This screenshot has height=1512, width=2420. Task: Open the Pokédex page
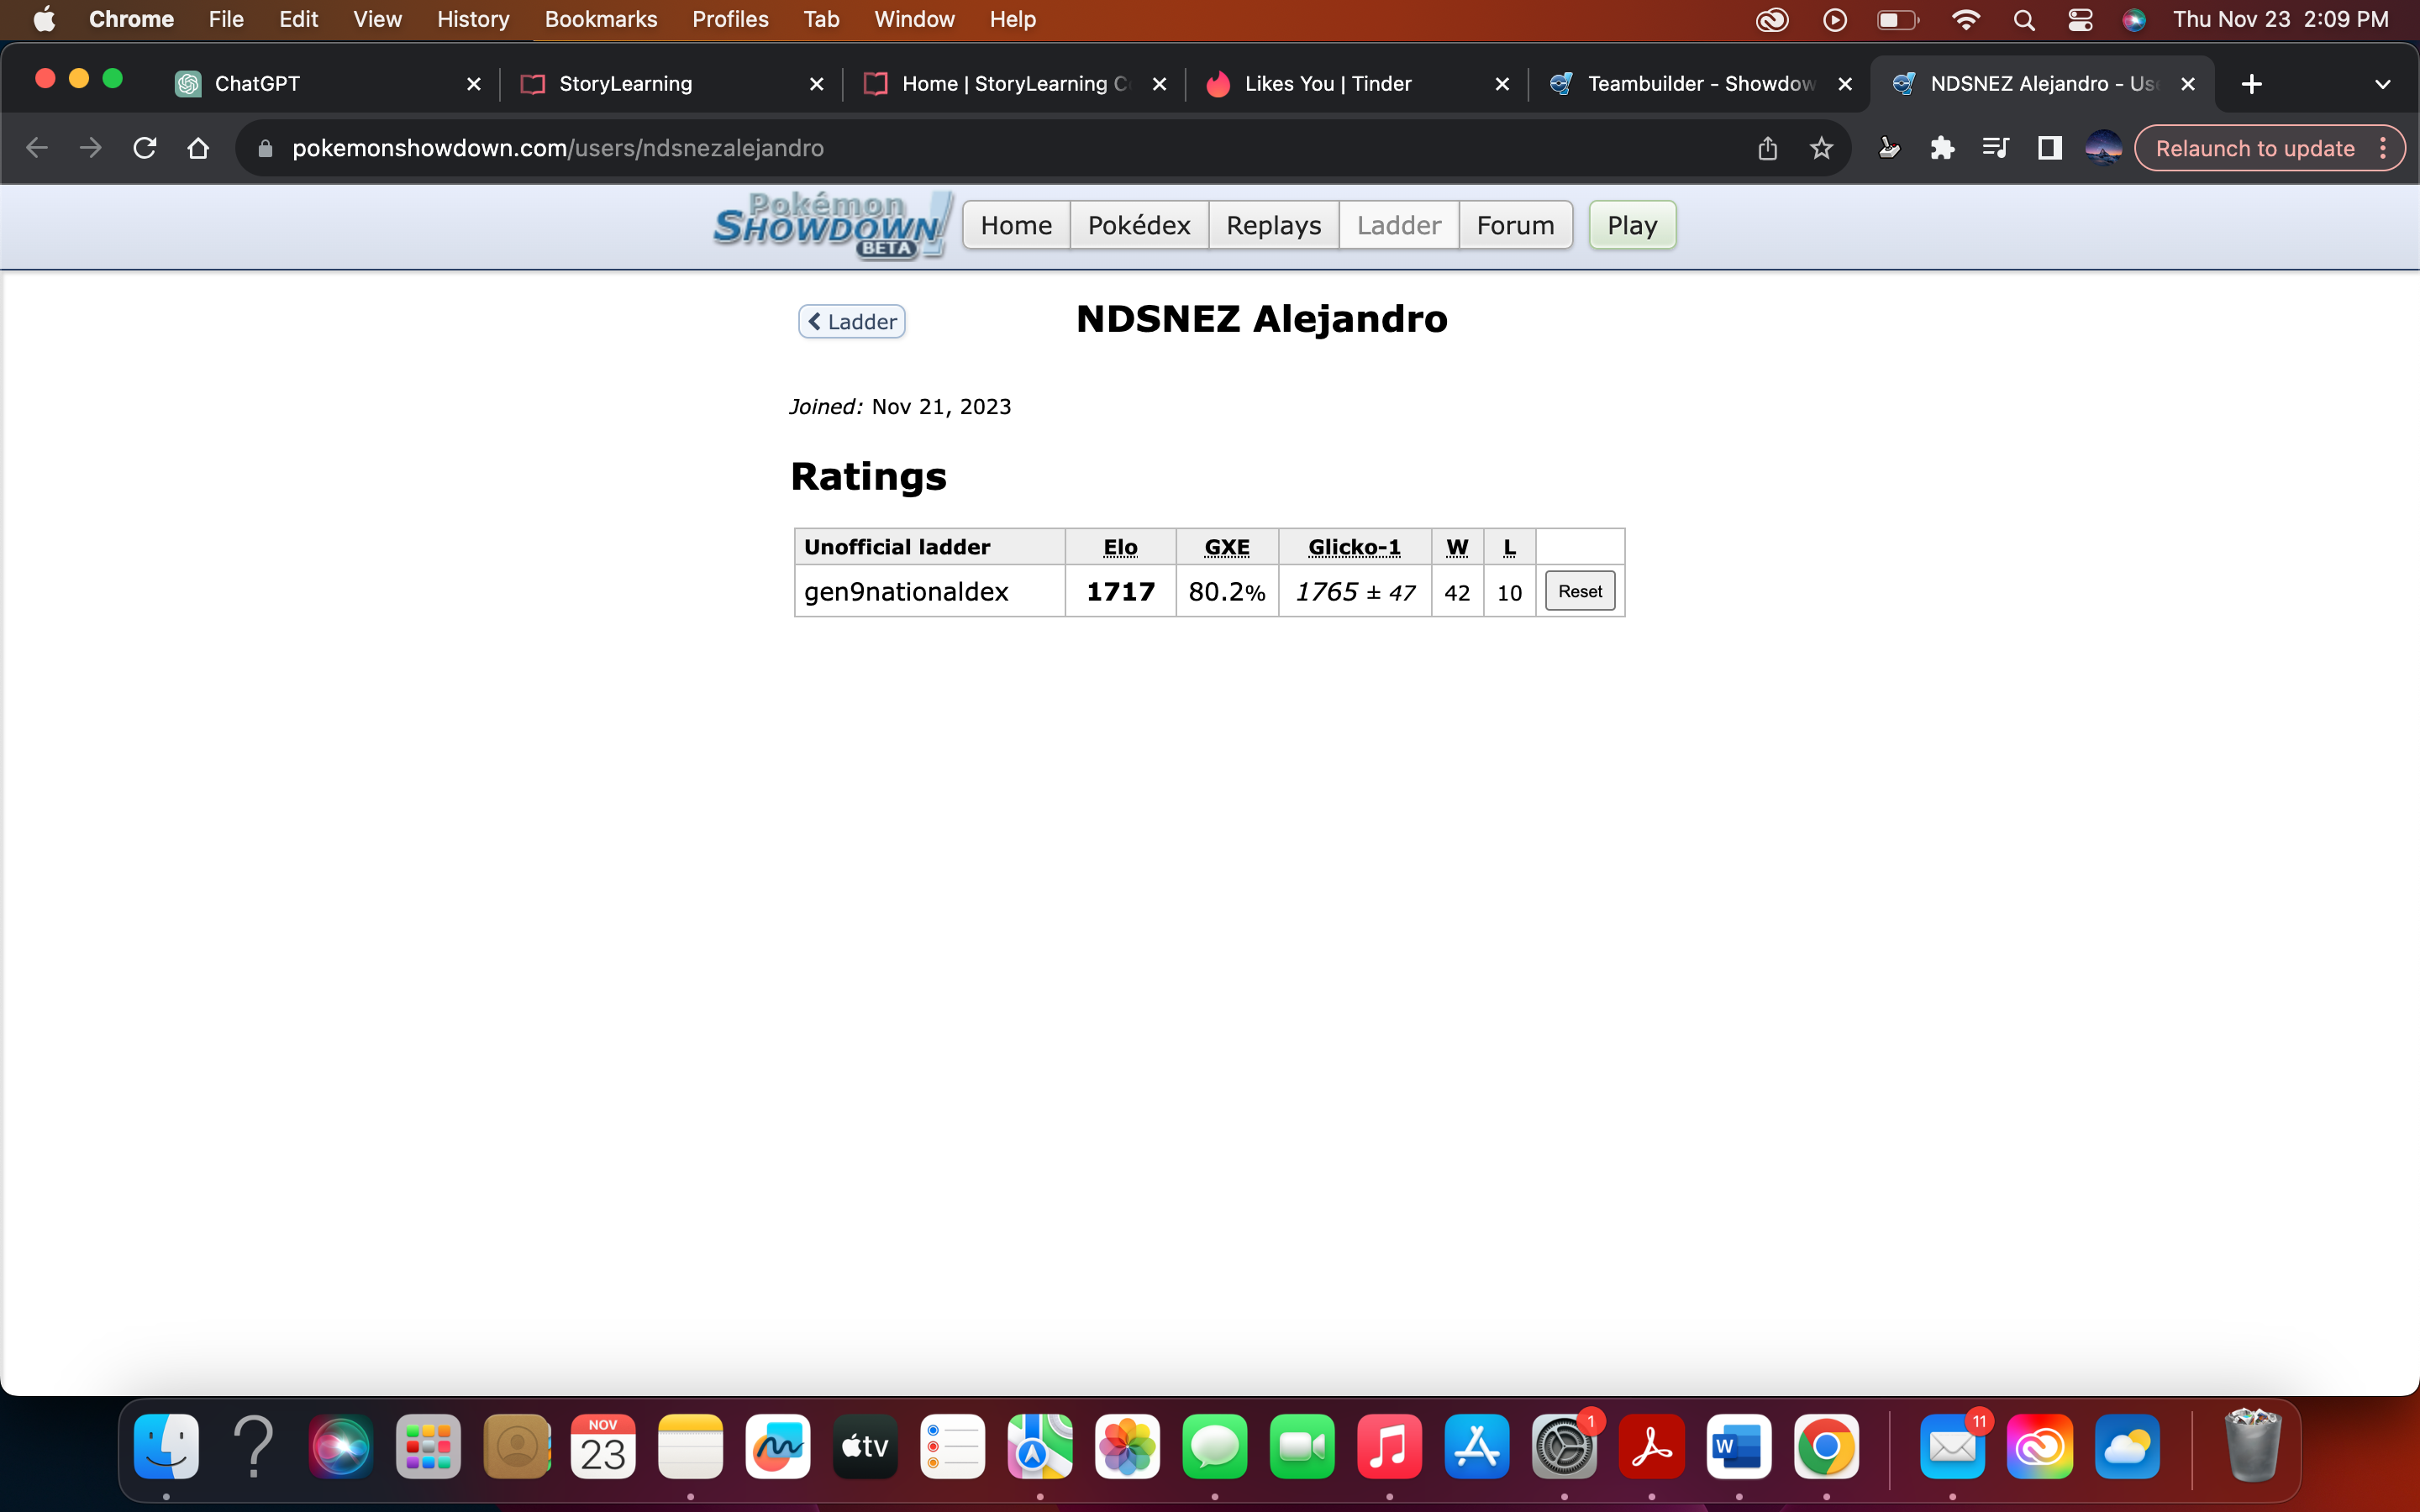tap(1139, 225)
